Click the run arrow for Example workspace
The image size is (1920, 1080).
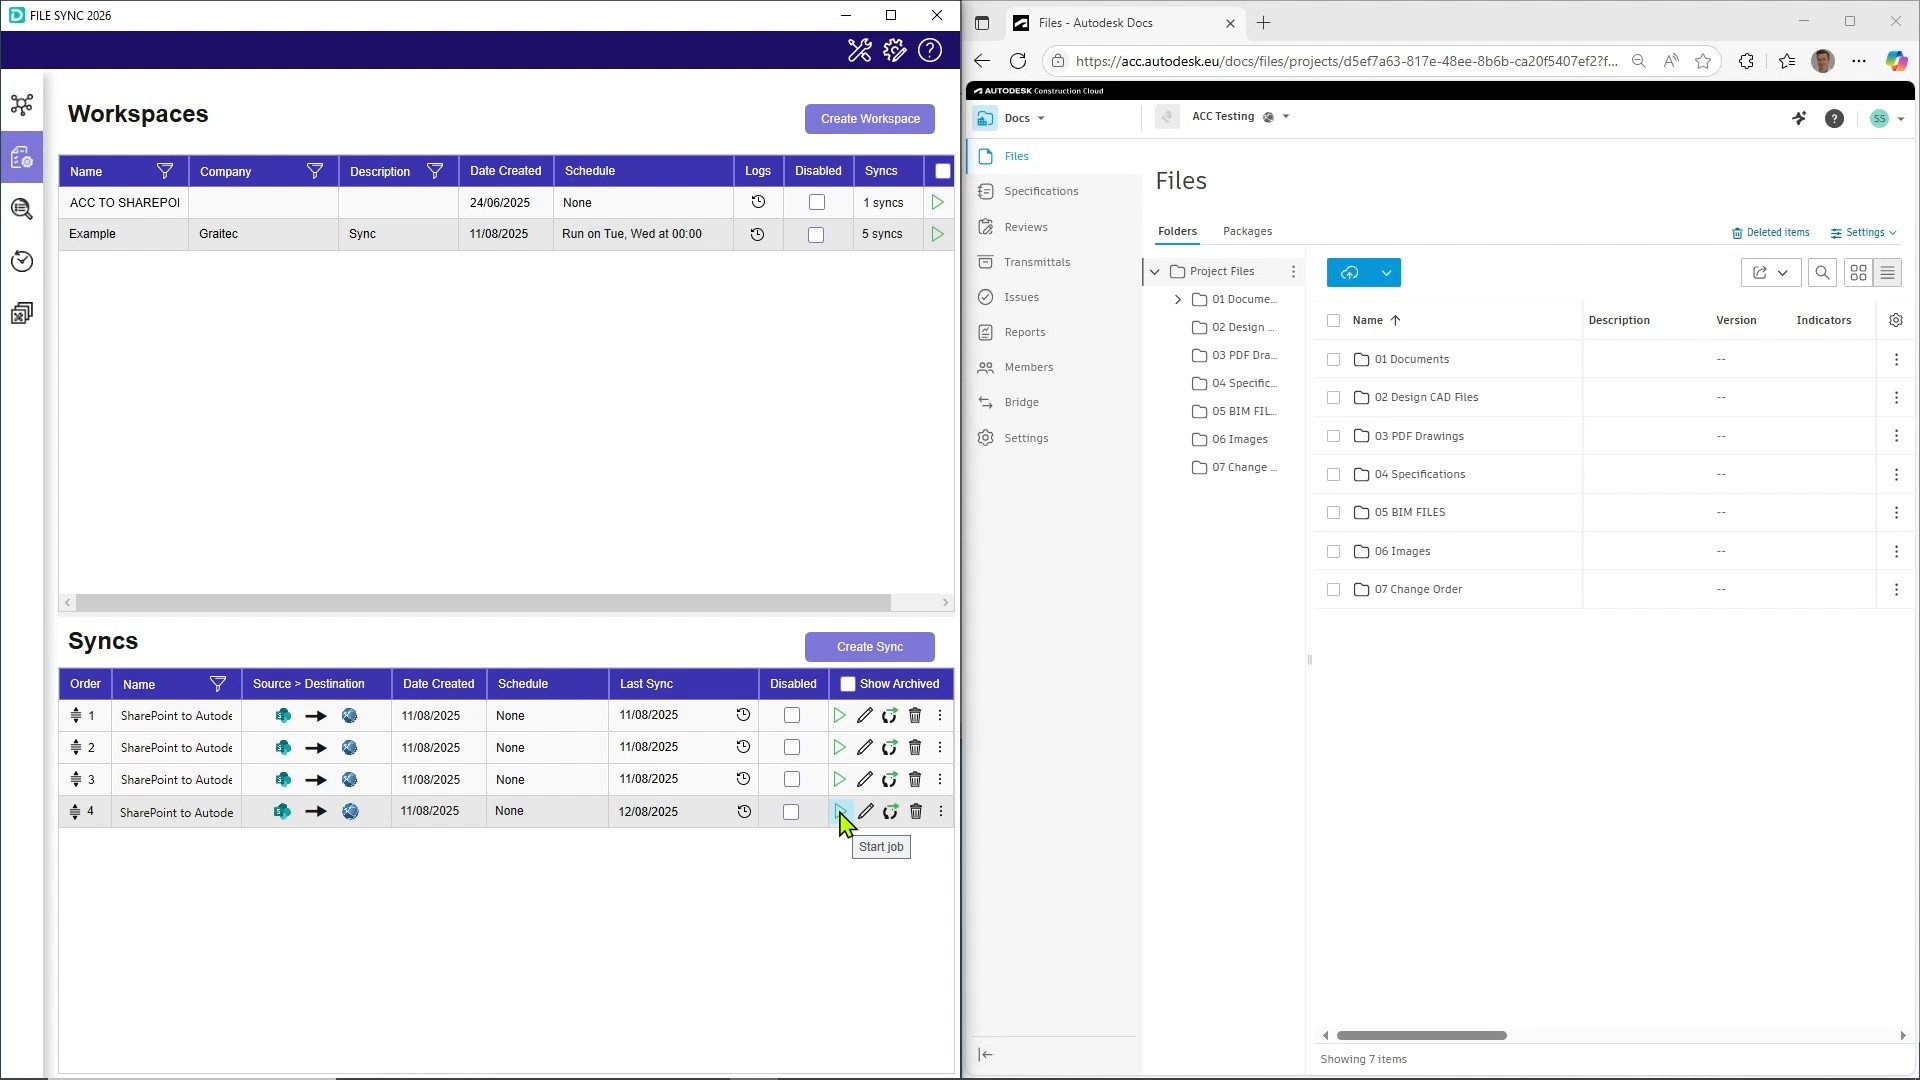click(937, 234)
